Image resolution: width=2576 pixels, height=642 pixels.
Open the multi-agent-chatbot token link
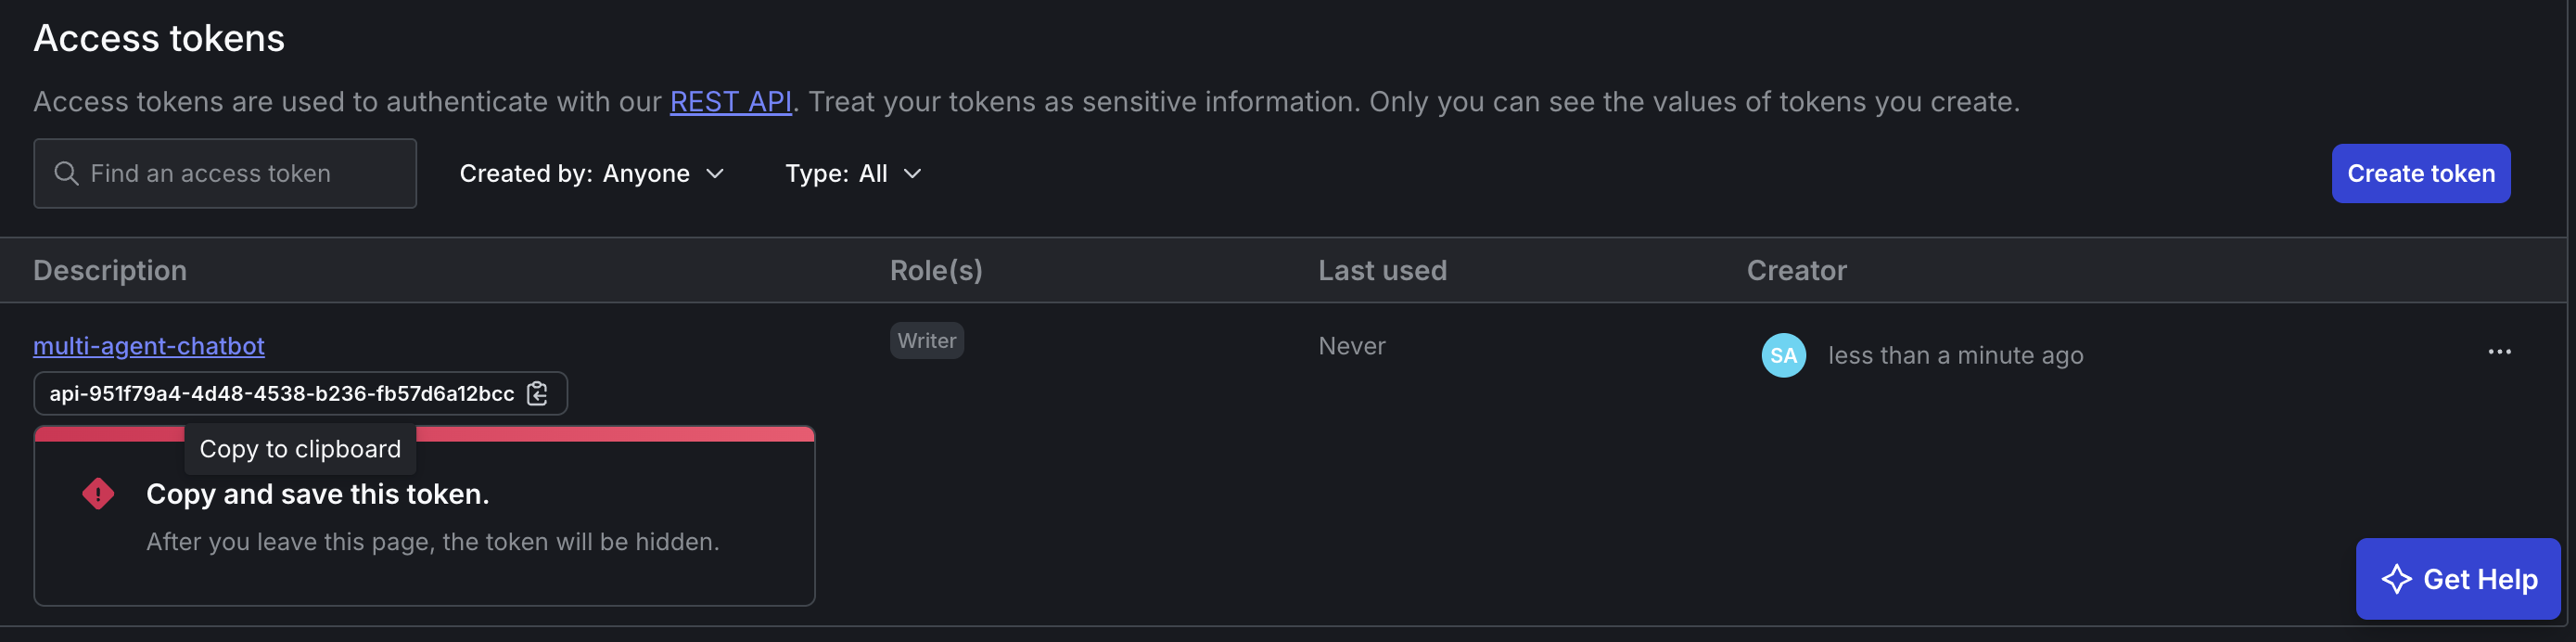[149, 346]
